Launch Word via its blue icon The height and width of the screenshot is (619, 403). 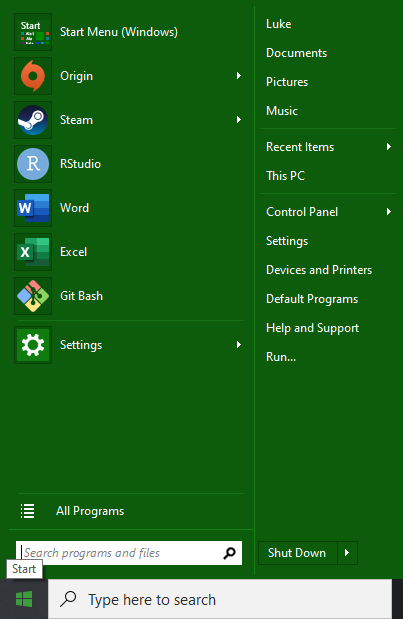pos(33,208)
